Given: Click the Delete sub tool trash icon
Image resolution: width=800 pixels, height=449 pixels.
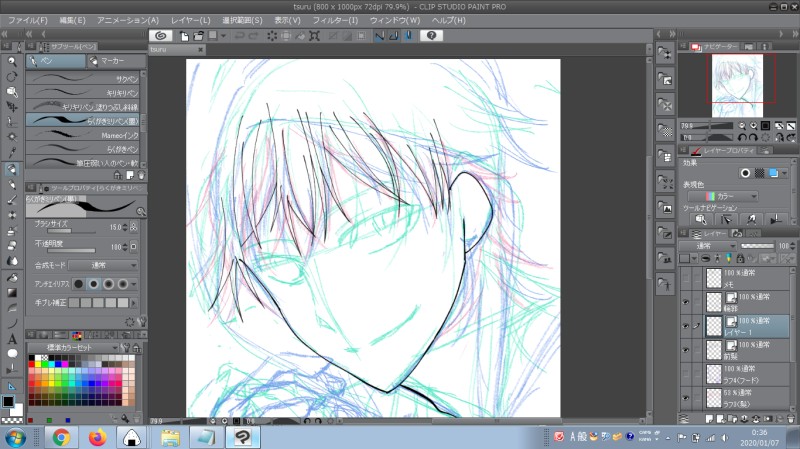Looking at the screenshot, I should 141,175.
